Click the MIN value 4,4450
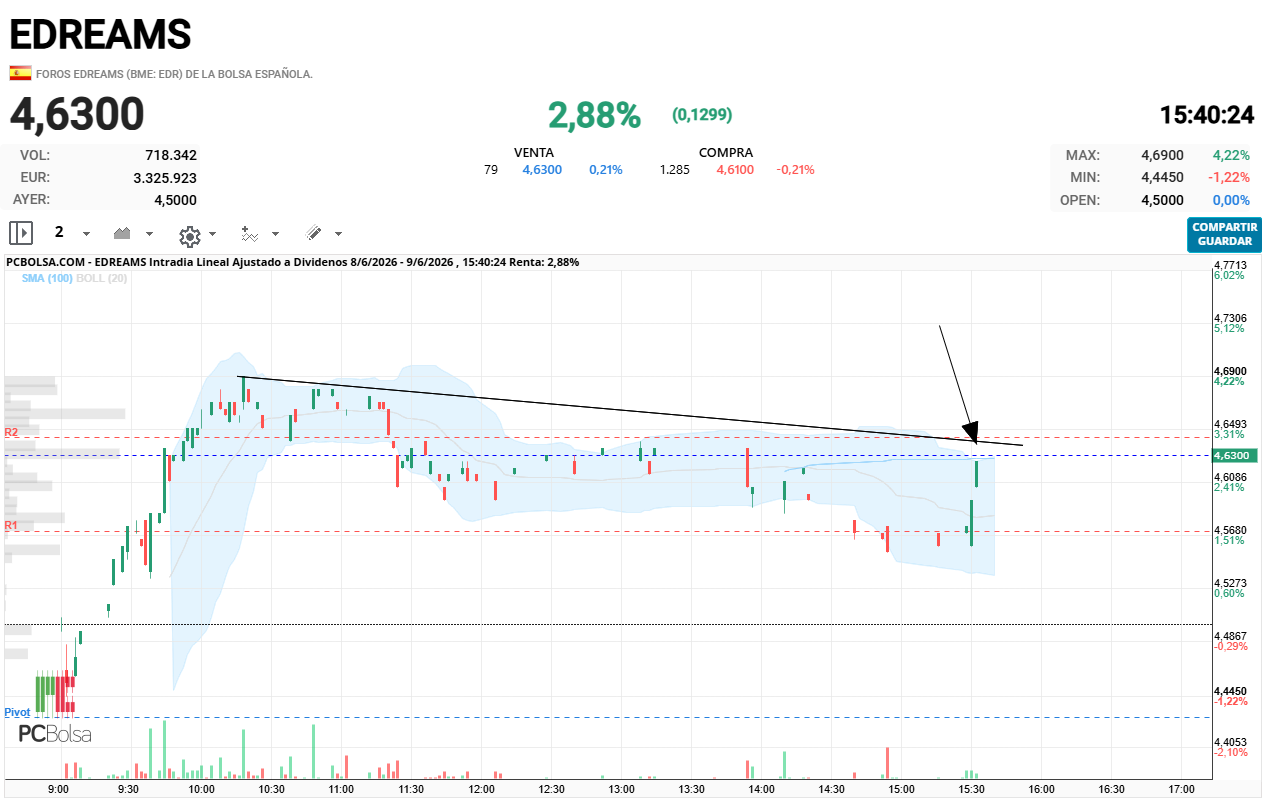Screen dimensions: 1262x798 [x=1162, y=177]
